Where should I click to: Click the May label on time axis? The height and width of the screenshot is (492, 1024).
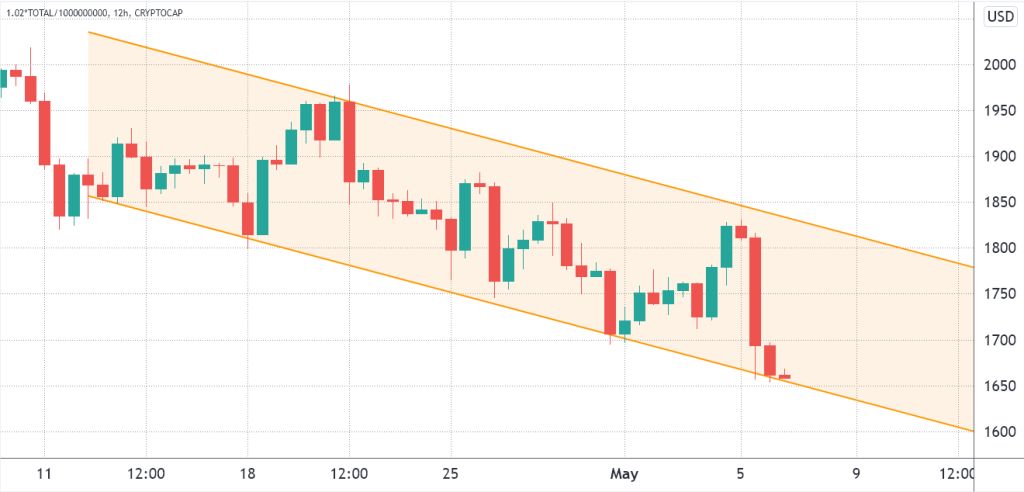click(624, 472)
